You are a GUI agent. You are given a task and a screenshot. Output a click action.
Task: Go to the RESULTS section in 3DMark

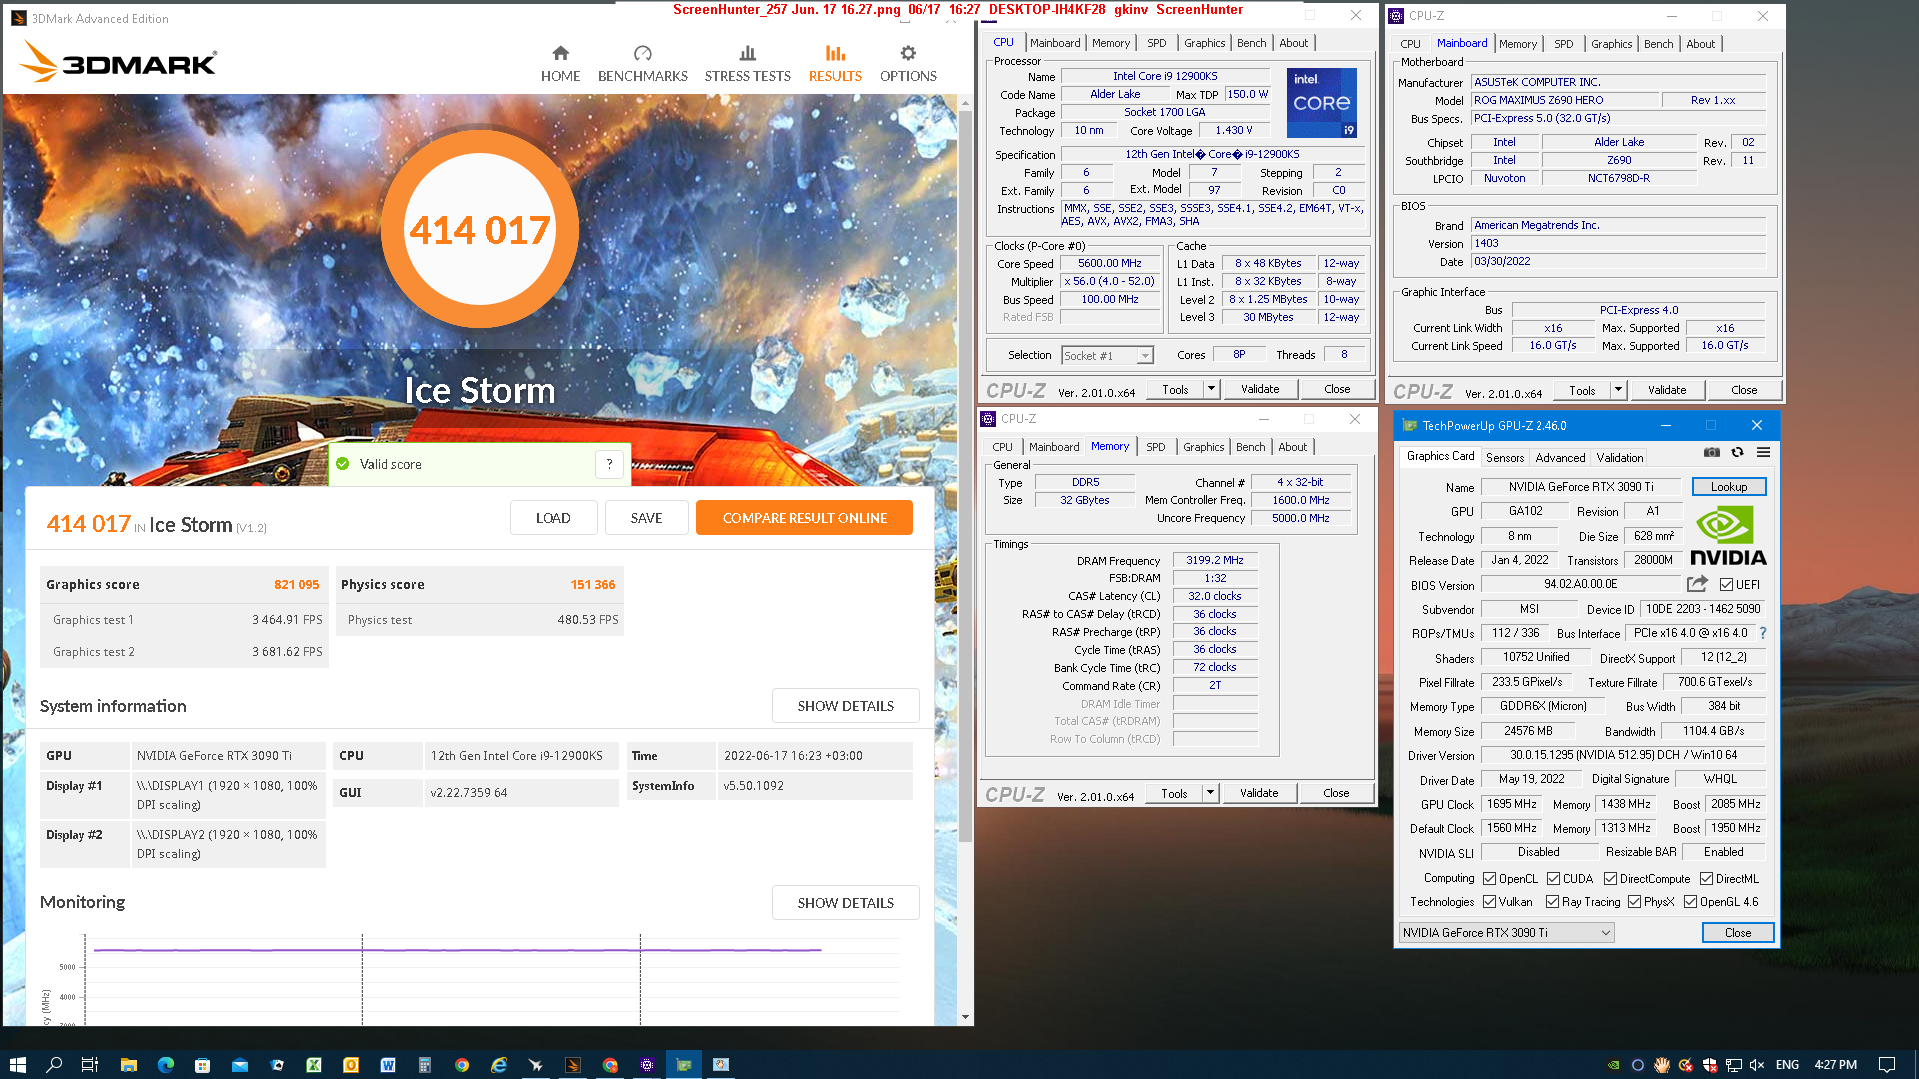[835, 64]
